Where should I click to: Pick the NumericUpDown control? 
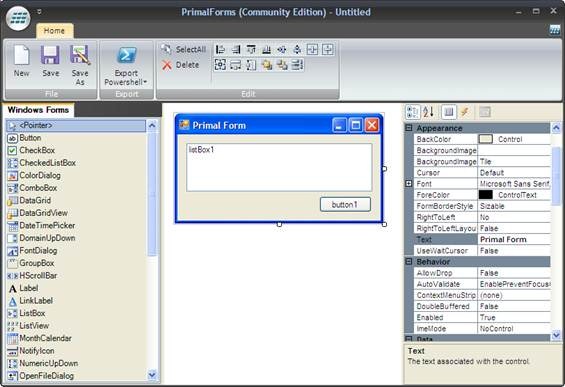[x=76, y=363]
